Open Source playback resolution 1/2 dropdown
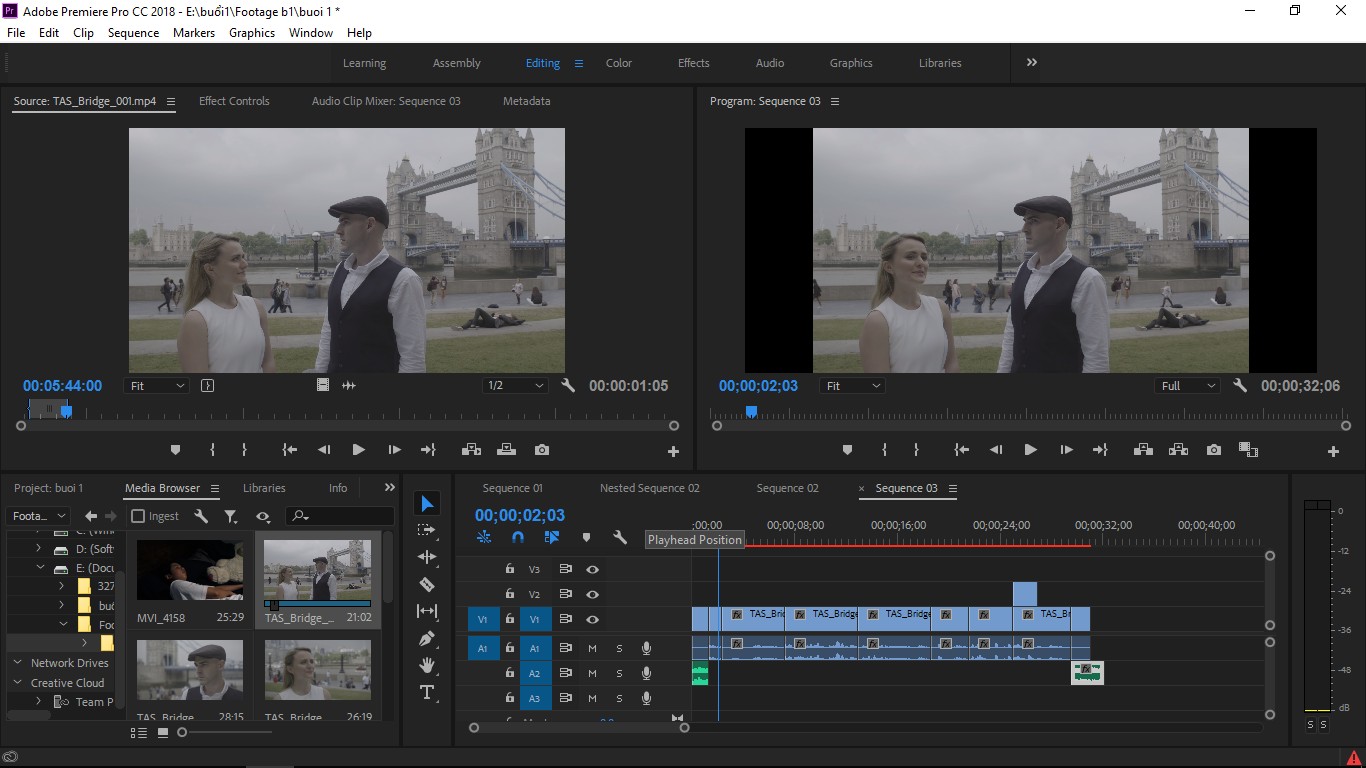 tap(515, 386)
